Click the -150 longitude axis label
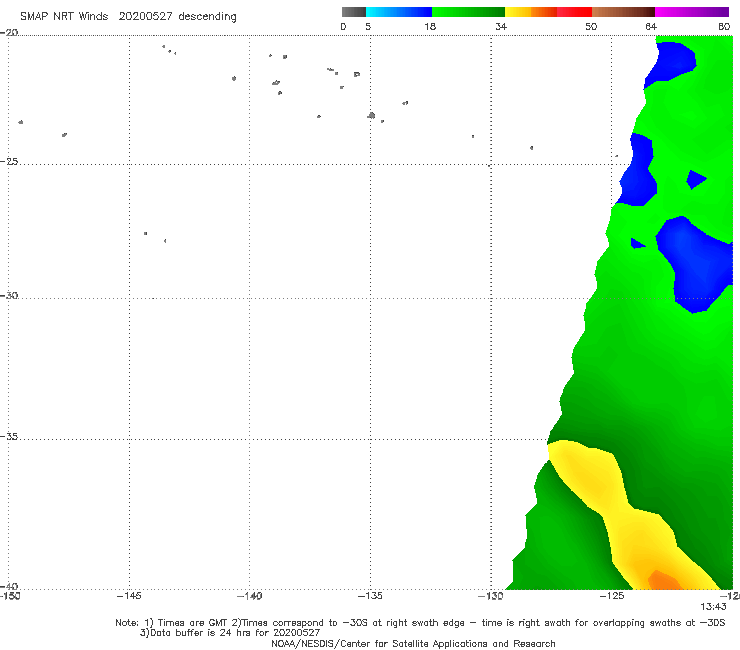This screenshot has height=650, width=740. (x=10, y=596)
